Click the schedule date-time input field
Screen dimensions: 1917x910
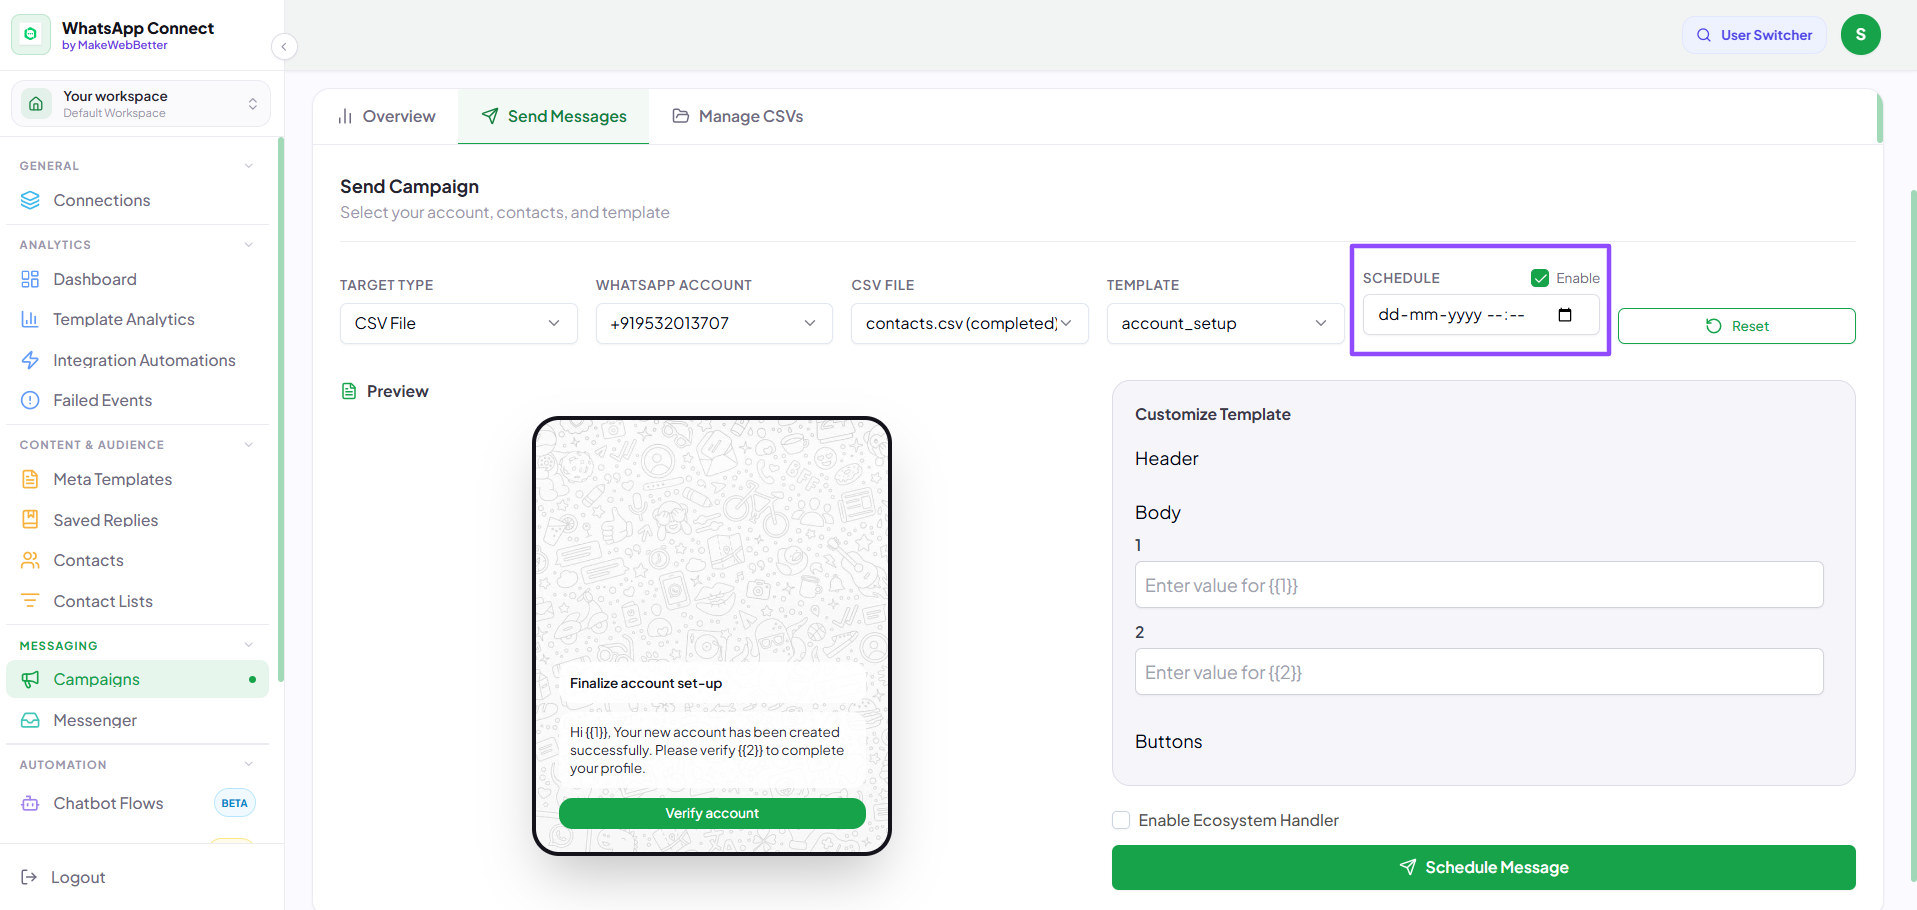click(x=1480, y=315)
